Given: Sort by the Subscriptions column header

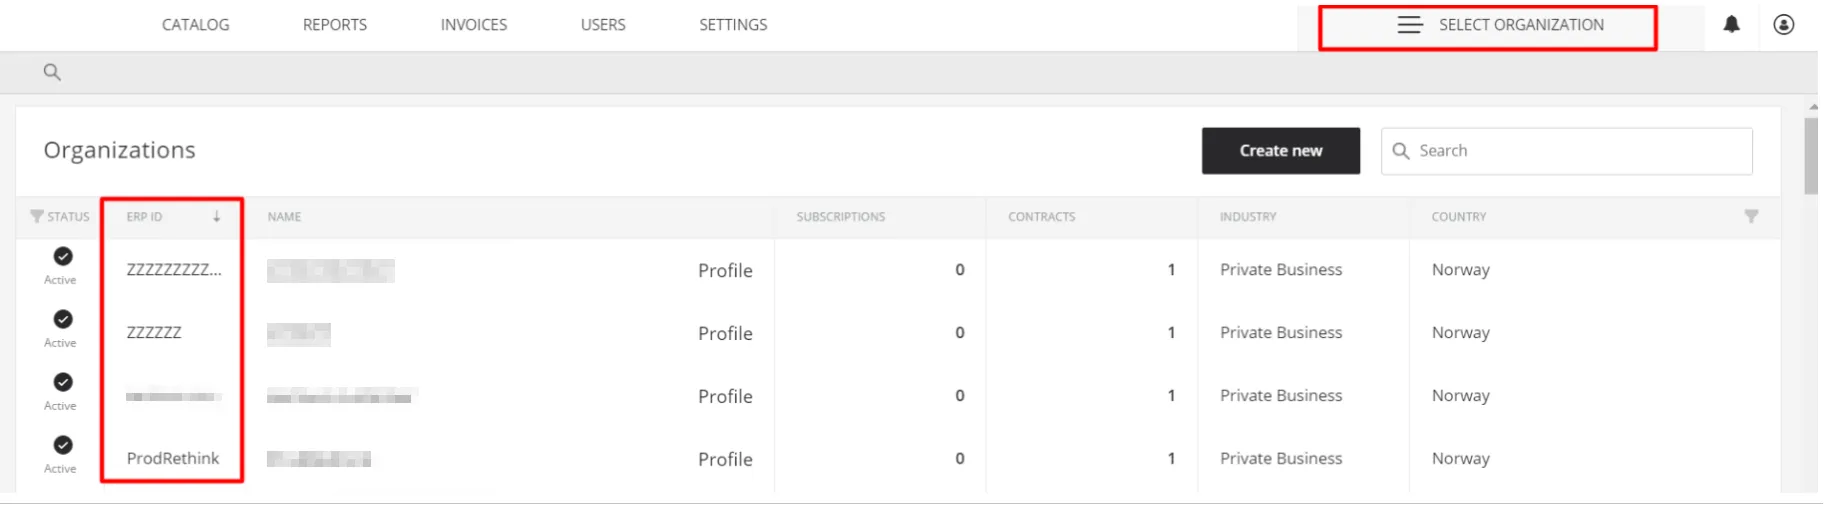Looking at the screenshot, I should coord(840,217).
